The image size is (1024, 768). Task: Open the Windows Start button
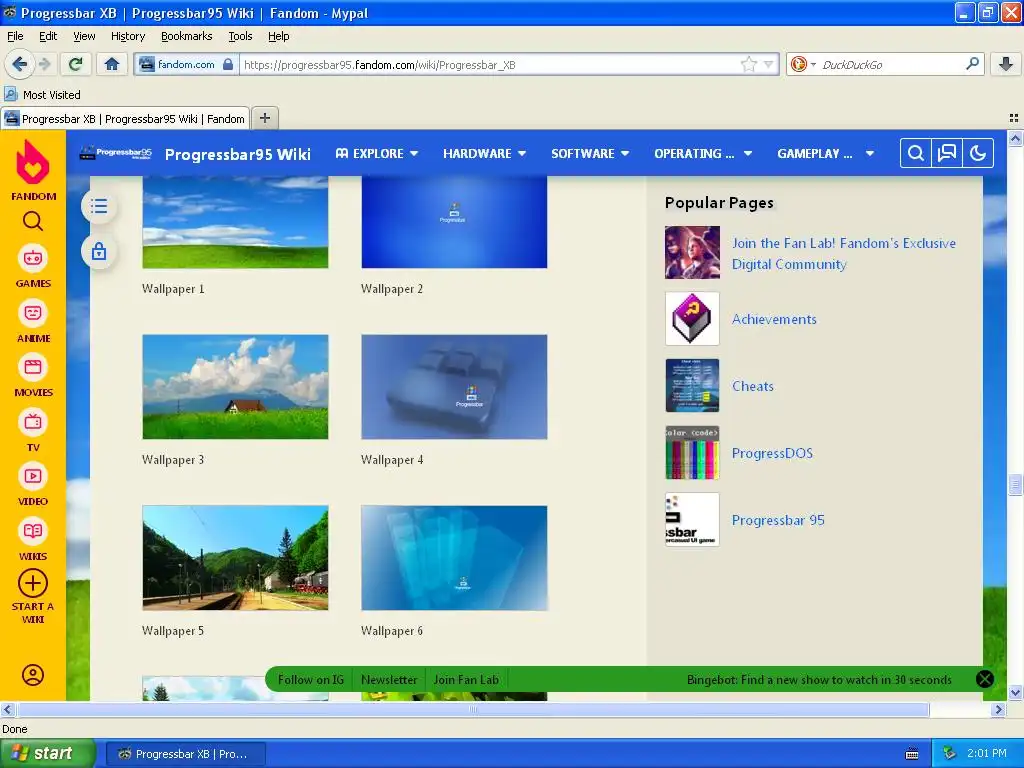[47, 754]
